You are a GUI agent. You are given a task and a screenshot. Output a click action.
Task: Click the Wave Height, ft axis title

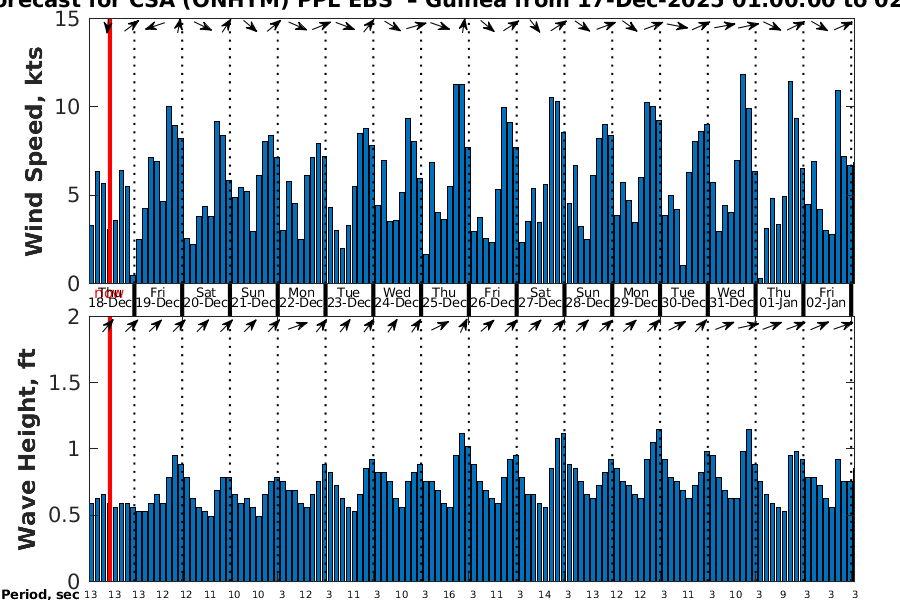pos(28,448)
